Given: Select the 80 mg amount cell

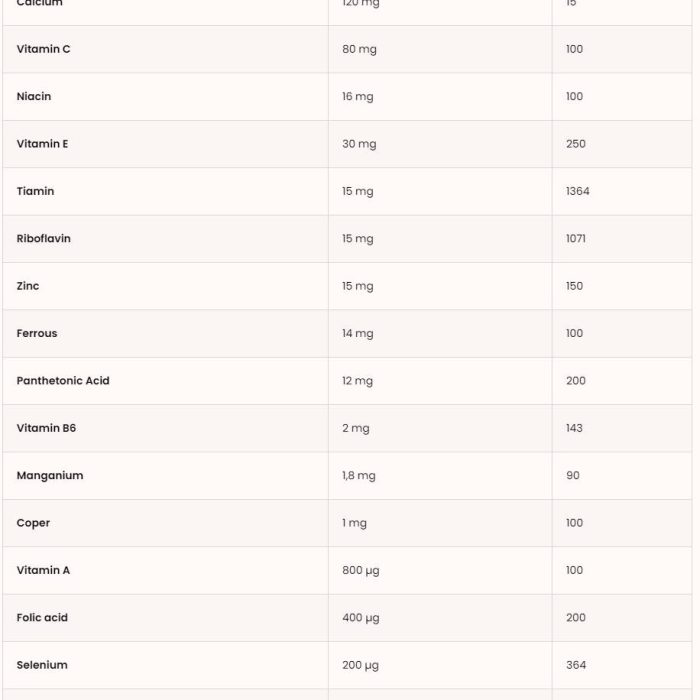Looking at the screenshot, I should coord(359,50).
